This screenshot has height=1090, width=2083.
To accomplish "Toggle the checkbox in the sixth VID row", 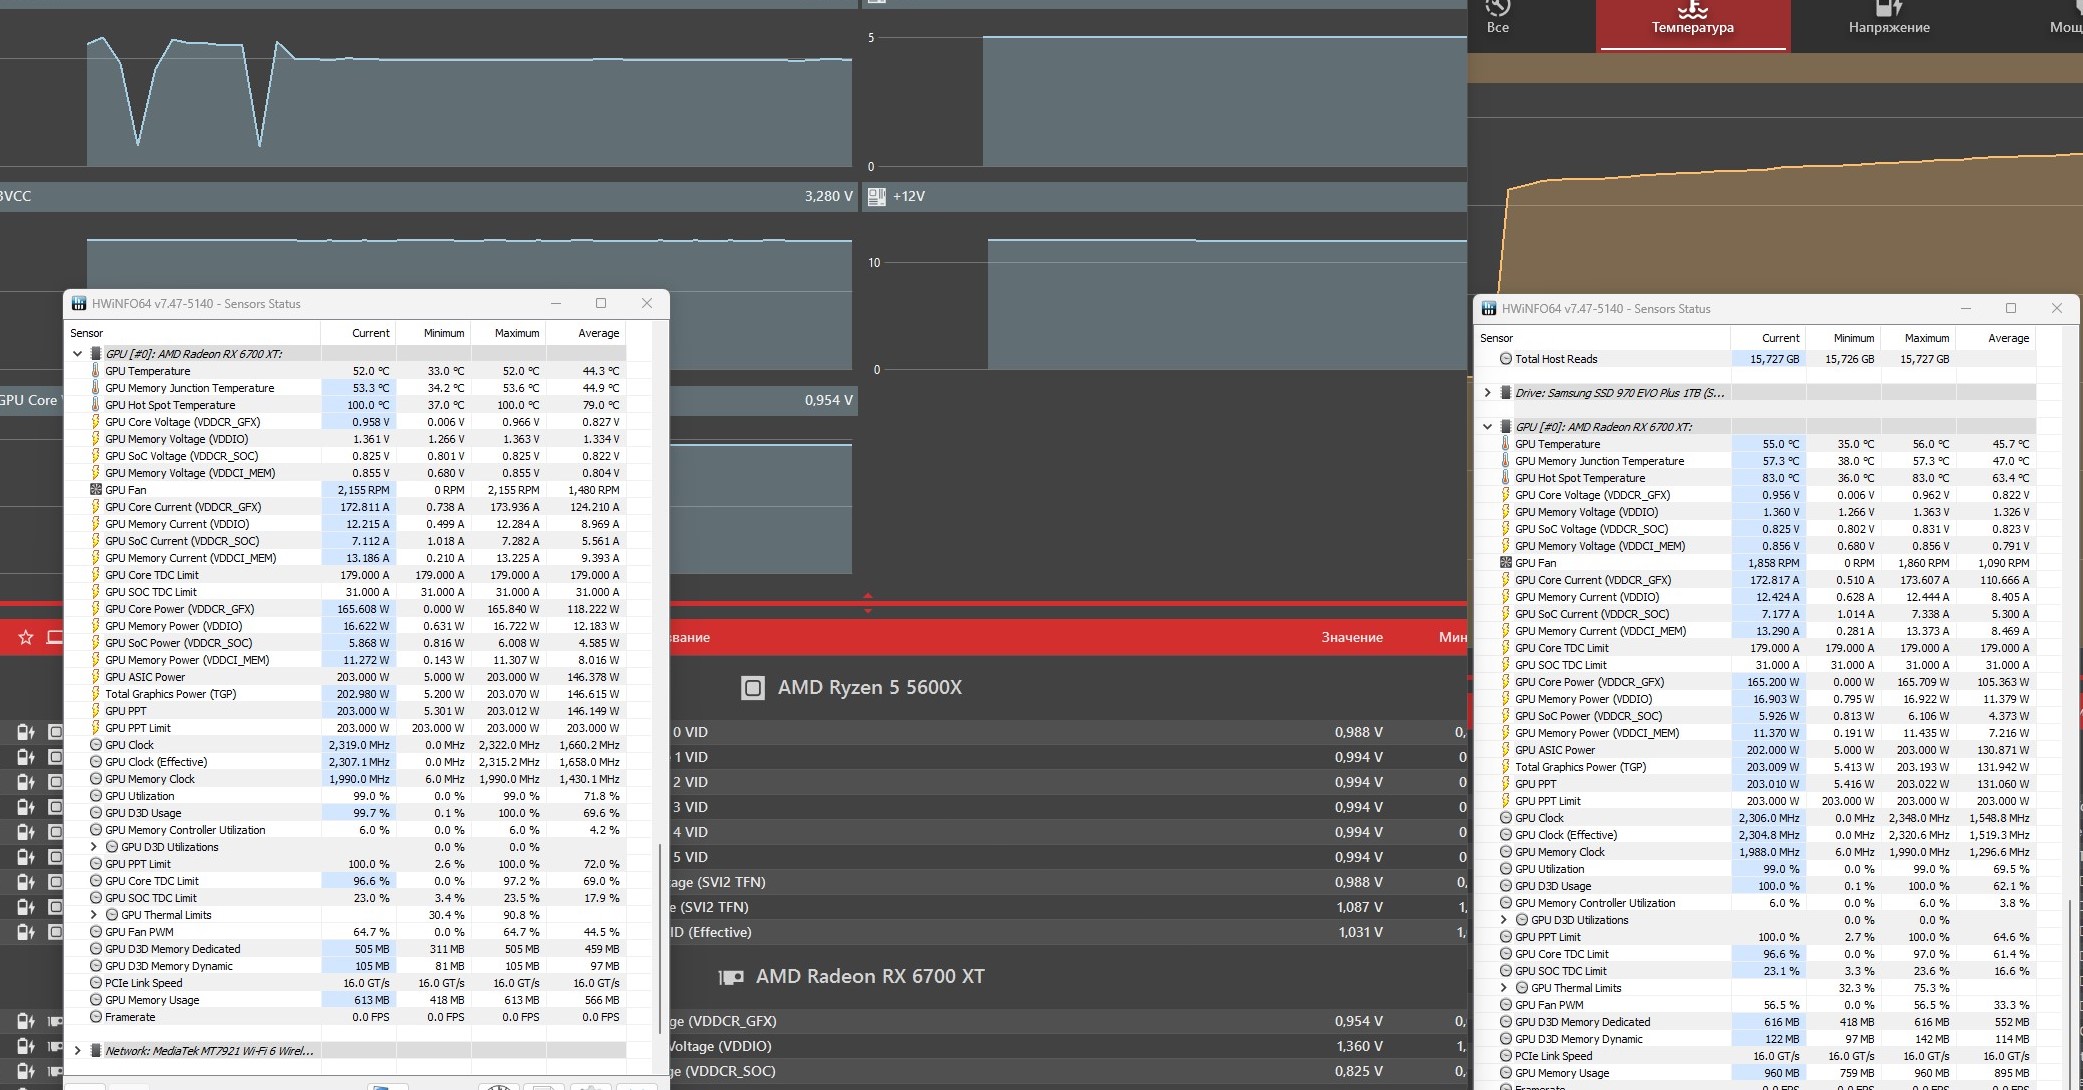I will coord(55,857).
